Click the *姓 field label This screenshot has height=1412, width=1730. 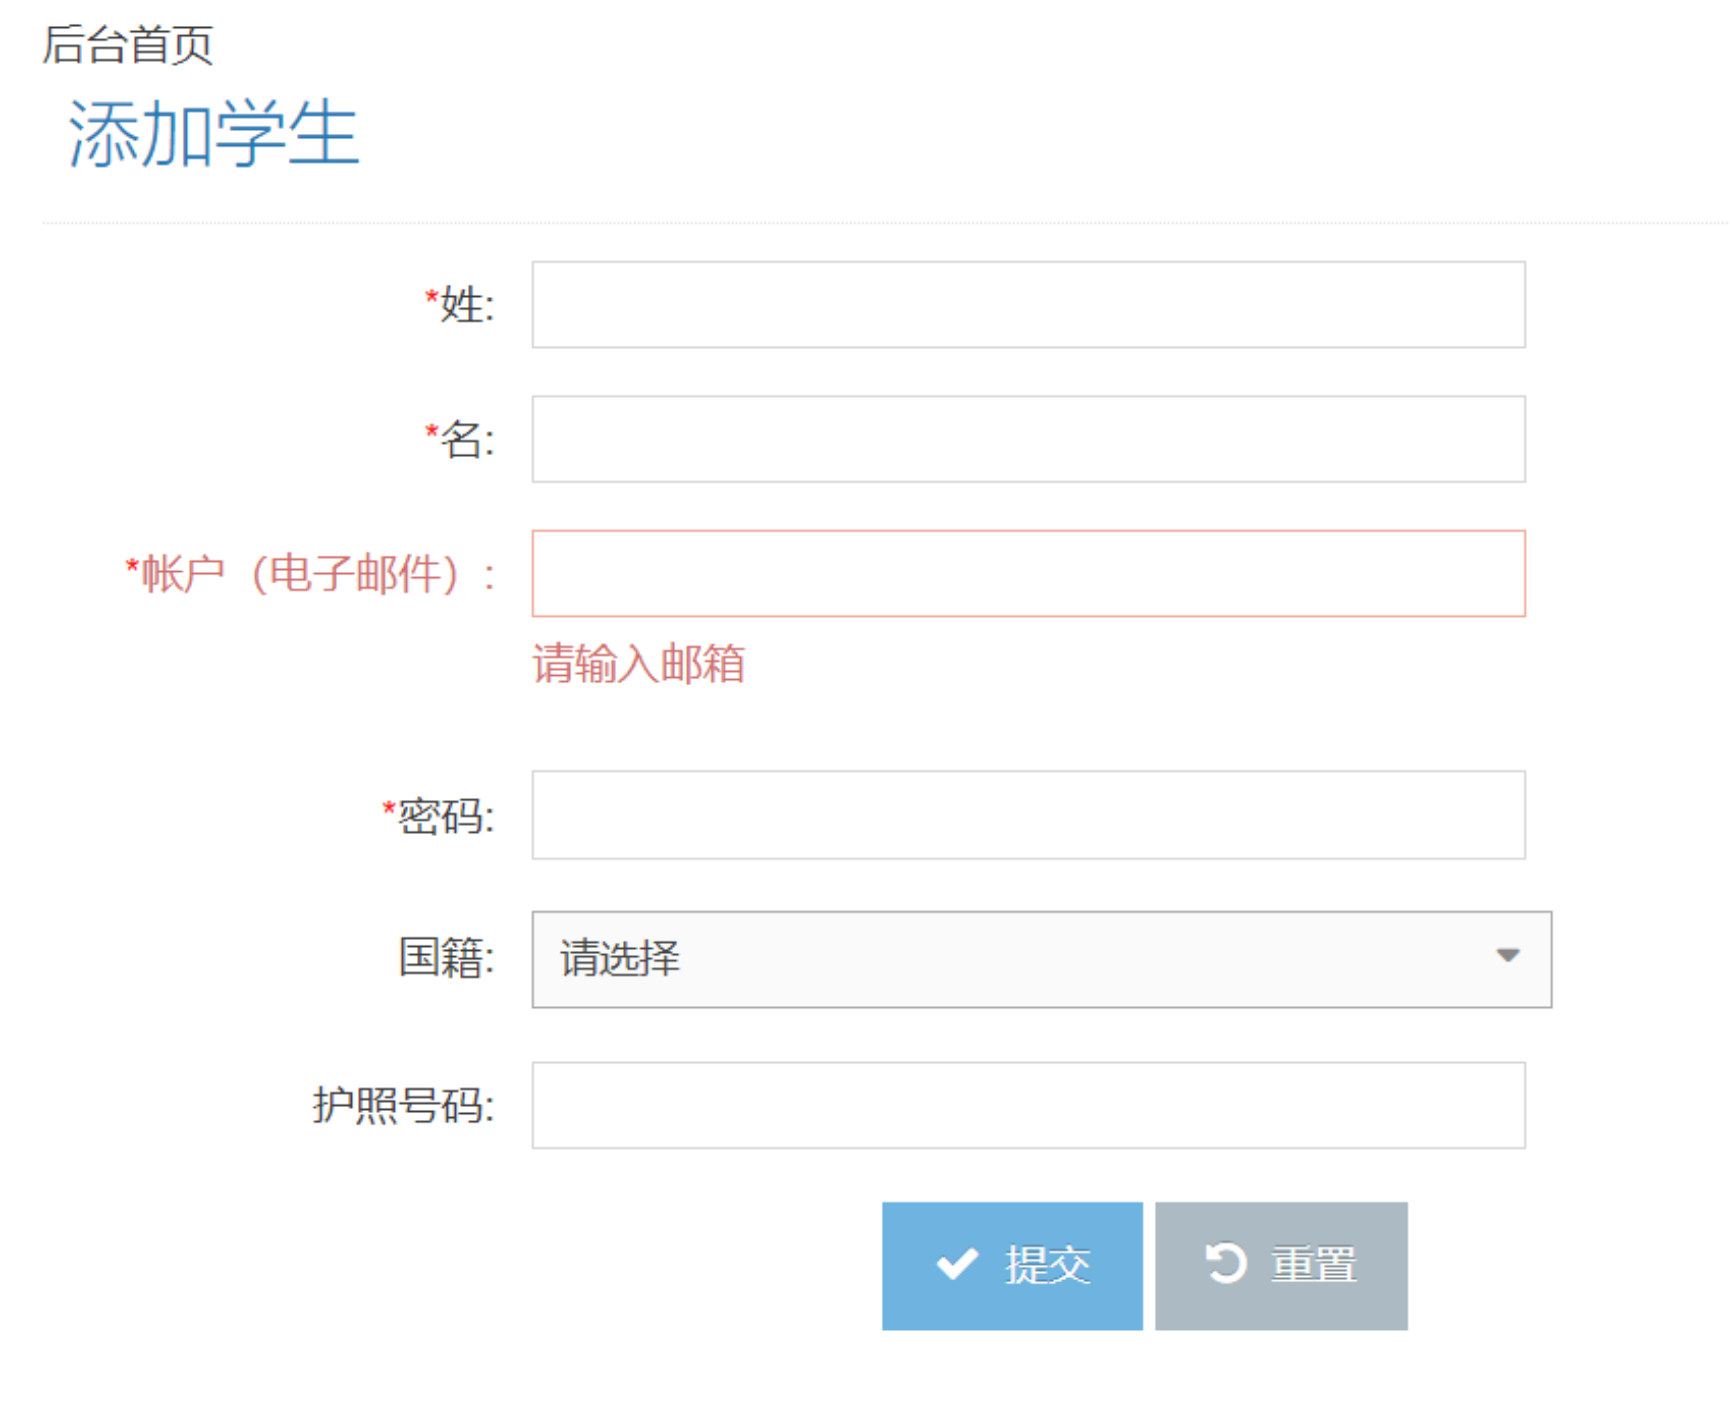click(460, 305)
